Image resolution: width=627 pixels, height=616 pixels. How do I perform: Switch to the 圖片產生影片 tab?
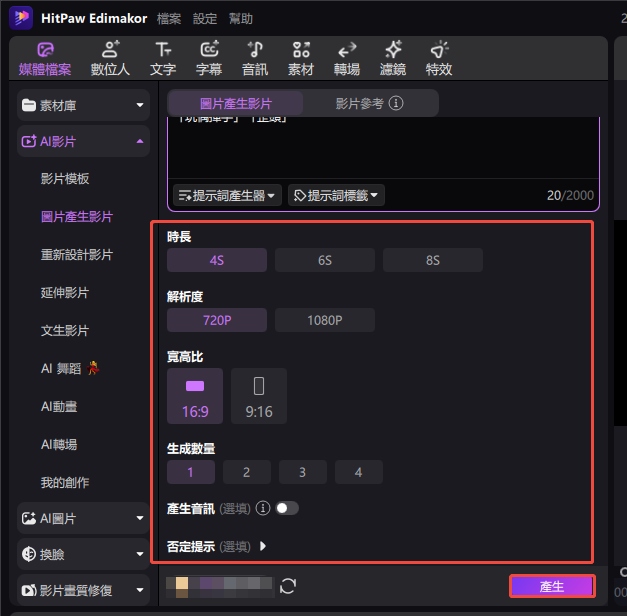tap(236, 103)
